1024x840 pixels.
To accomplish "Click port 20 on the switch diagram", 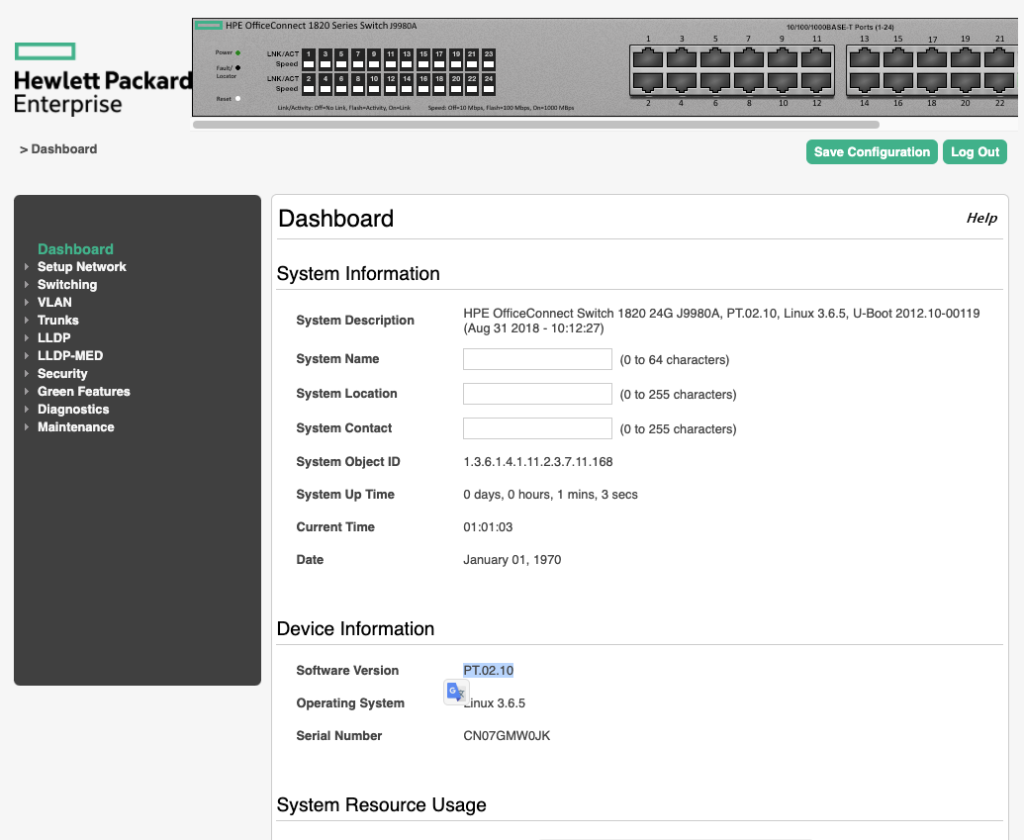I will pyautogui.click(x=965, y=80).
